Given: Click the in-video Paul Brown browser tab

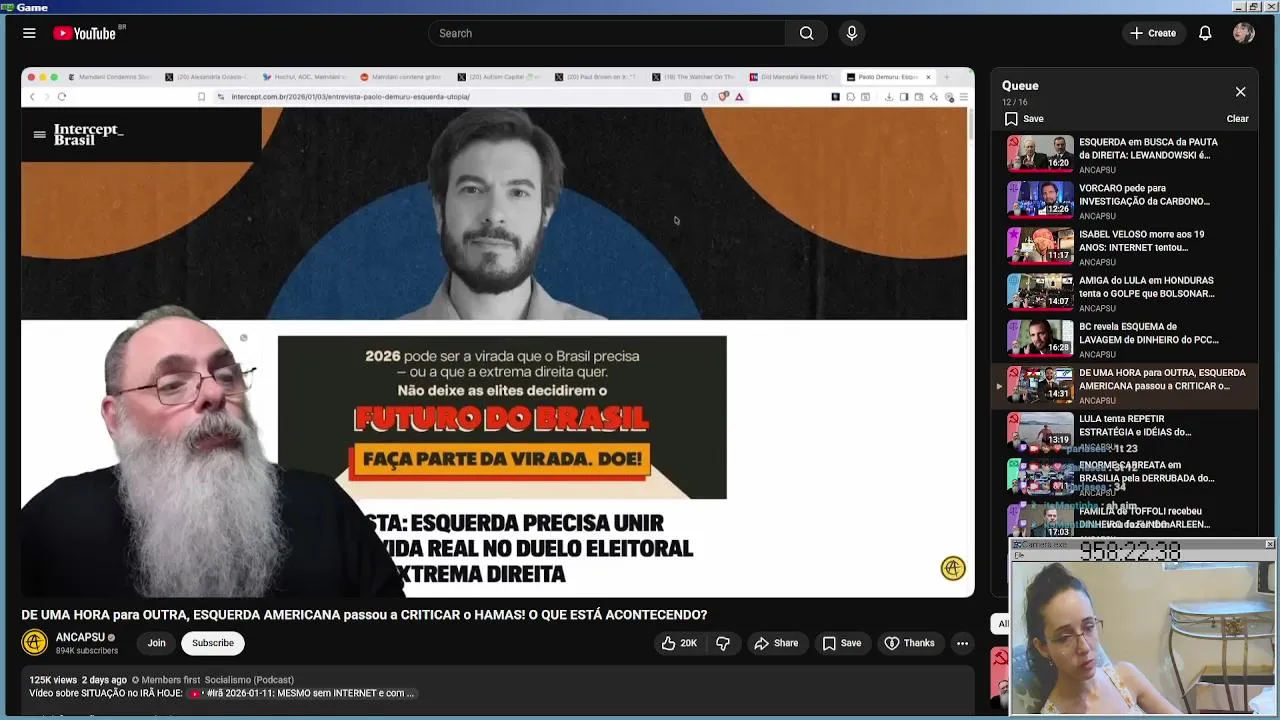Looking at the screenshot, I should [594, 77].
